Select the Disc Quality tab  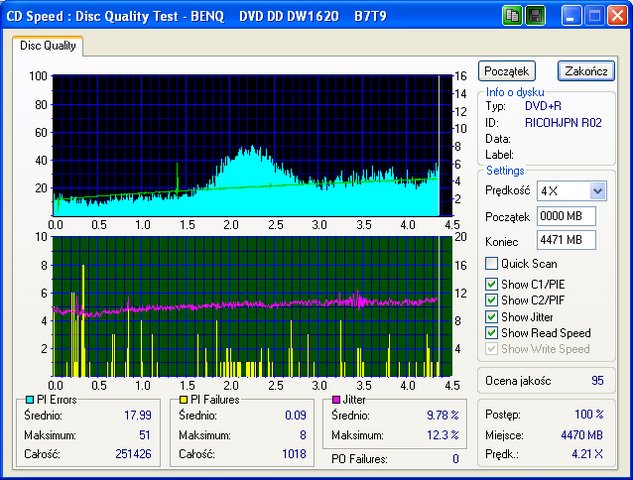[x=48, y=46]
